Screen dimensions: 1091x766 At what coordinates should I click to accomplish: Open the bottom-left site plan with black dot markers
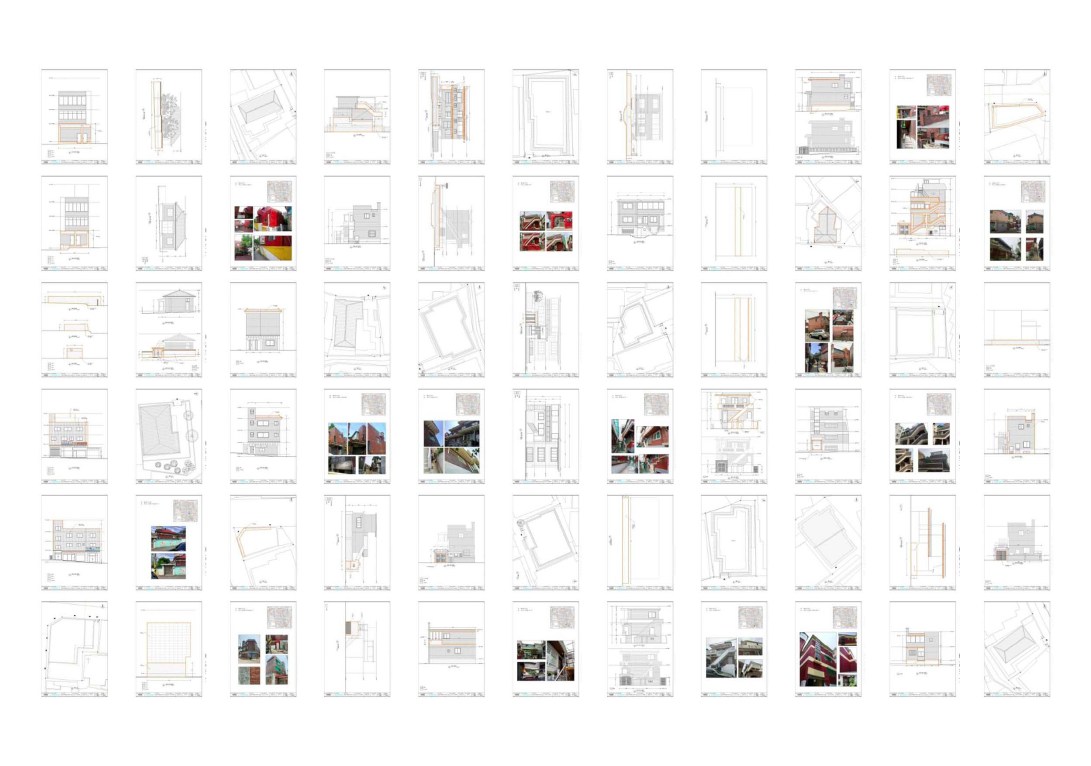(74, 649)
